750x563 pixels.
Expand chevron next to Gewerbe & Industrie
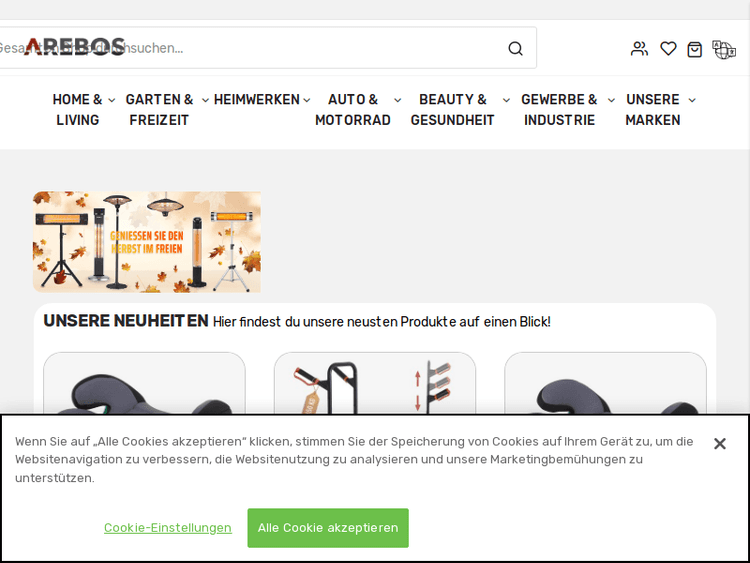(611, 100)
